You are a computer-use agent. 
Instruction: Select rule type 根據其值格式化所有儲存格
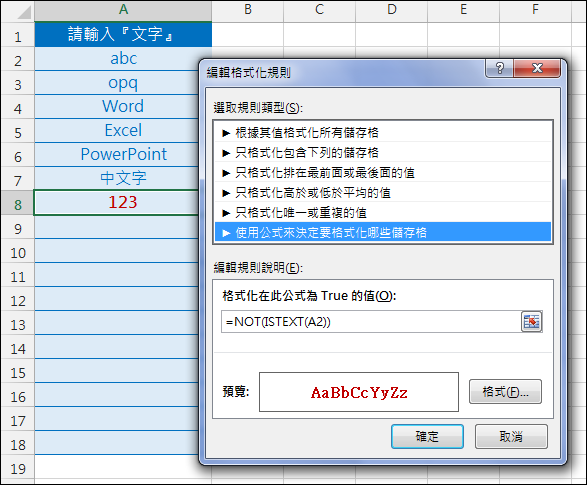(x=383, y=132)
